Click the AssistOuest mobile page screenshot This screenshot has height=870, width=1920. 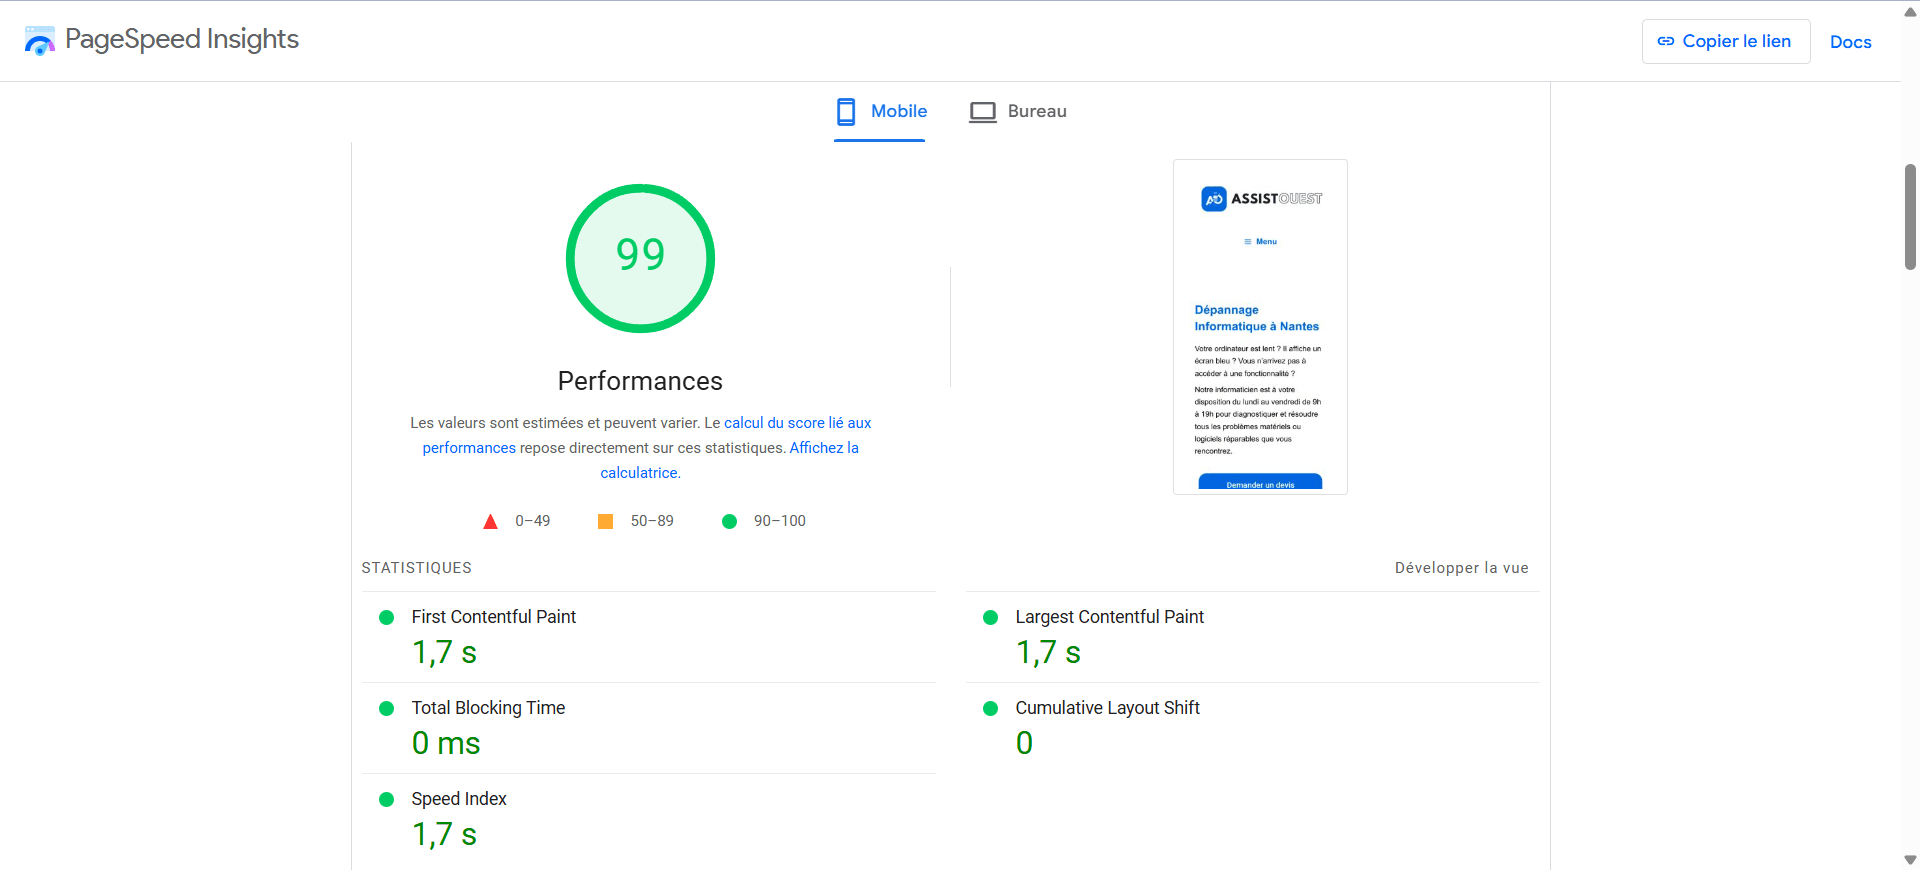tap(1260, 327)
